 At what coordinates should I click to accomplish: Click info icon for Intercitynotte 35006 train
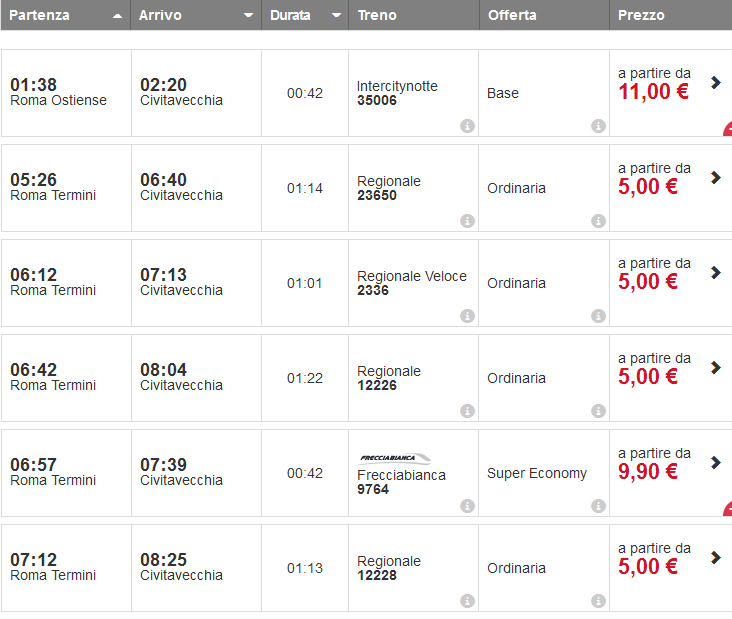click(467, 126)
